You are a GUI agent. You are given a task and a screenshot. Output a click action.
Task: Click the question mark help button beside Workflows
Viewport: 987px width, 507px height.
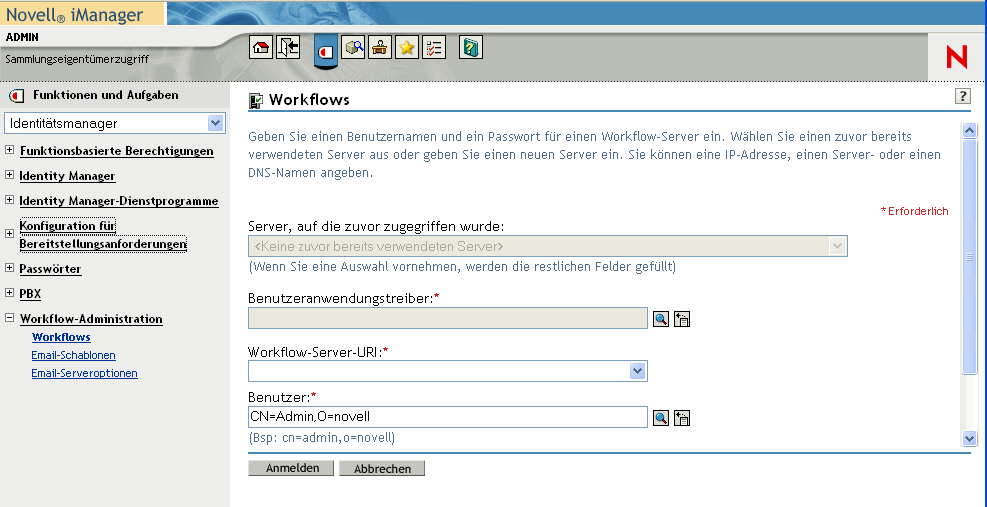pyautogui.click(x=962, y=96)
